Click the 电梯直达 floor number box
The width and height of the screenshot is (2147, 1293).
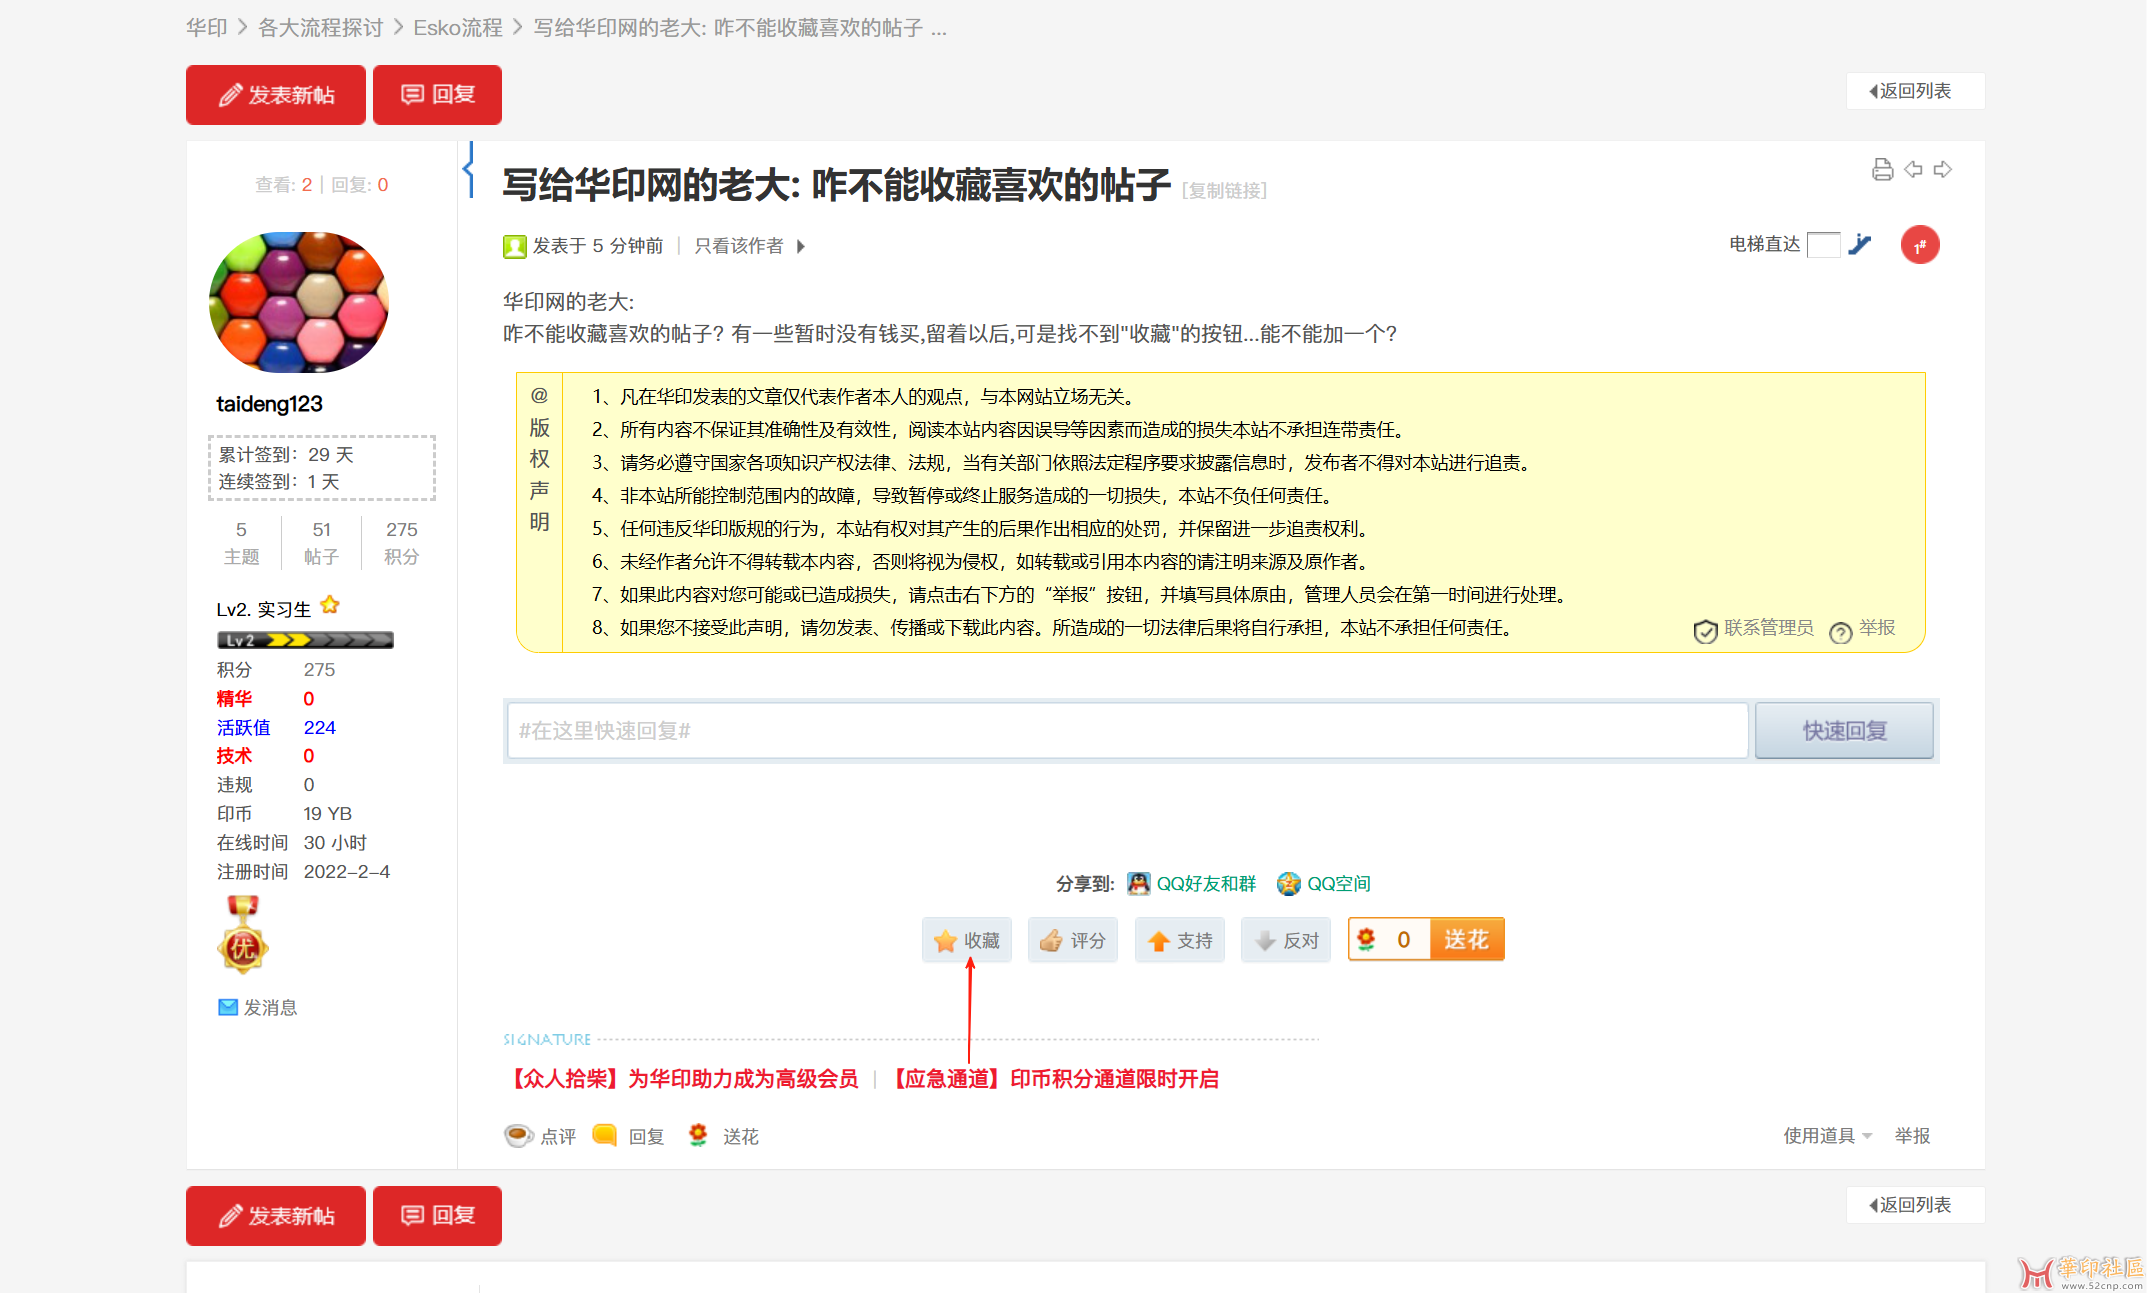point(1823,245)
